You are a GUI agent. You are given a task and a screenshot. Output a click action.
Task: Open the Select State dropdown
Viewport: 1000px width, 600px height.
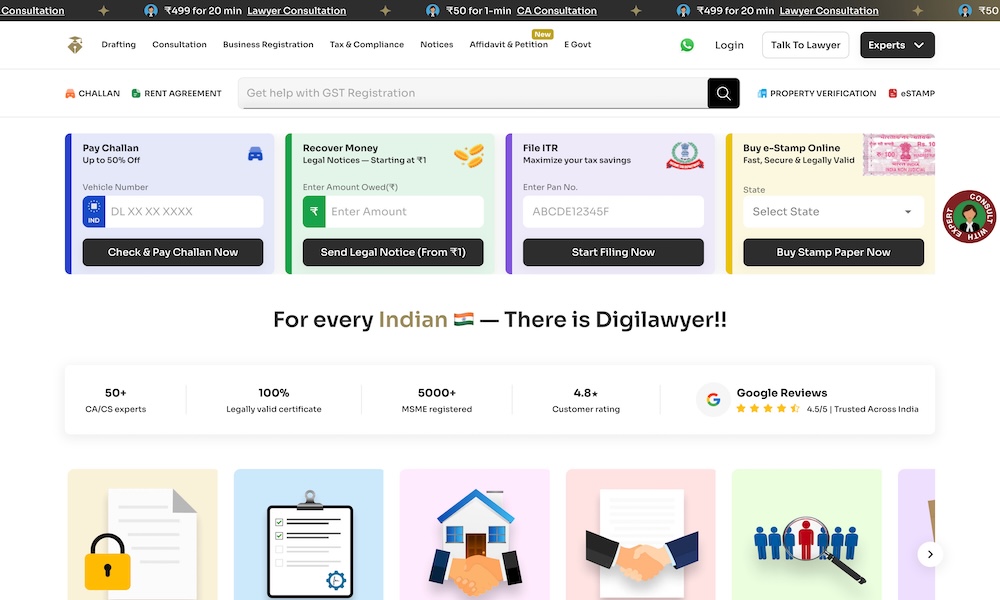833,212
